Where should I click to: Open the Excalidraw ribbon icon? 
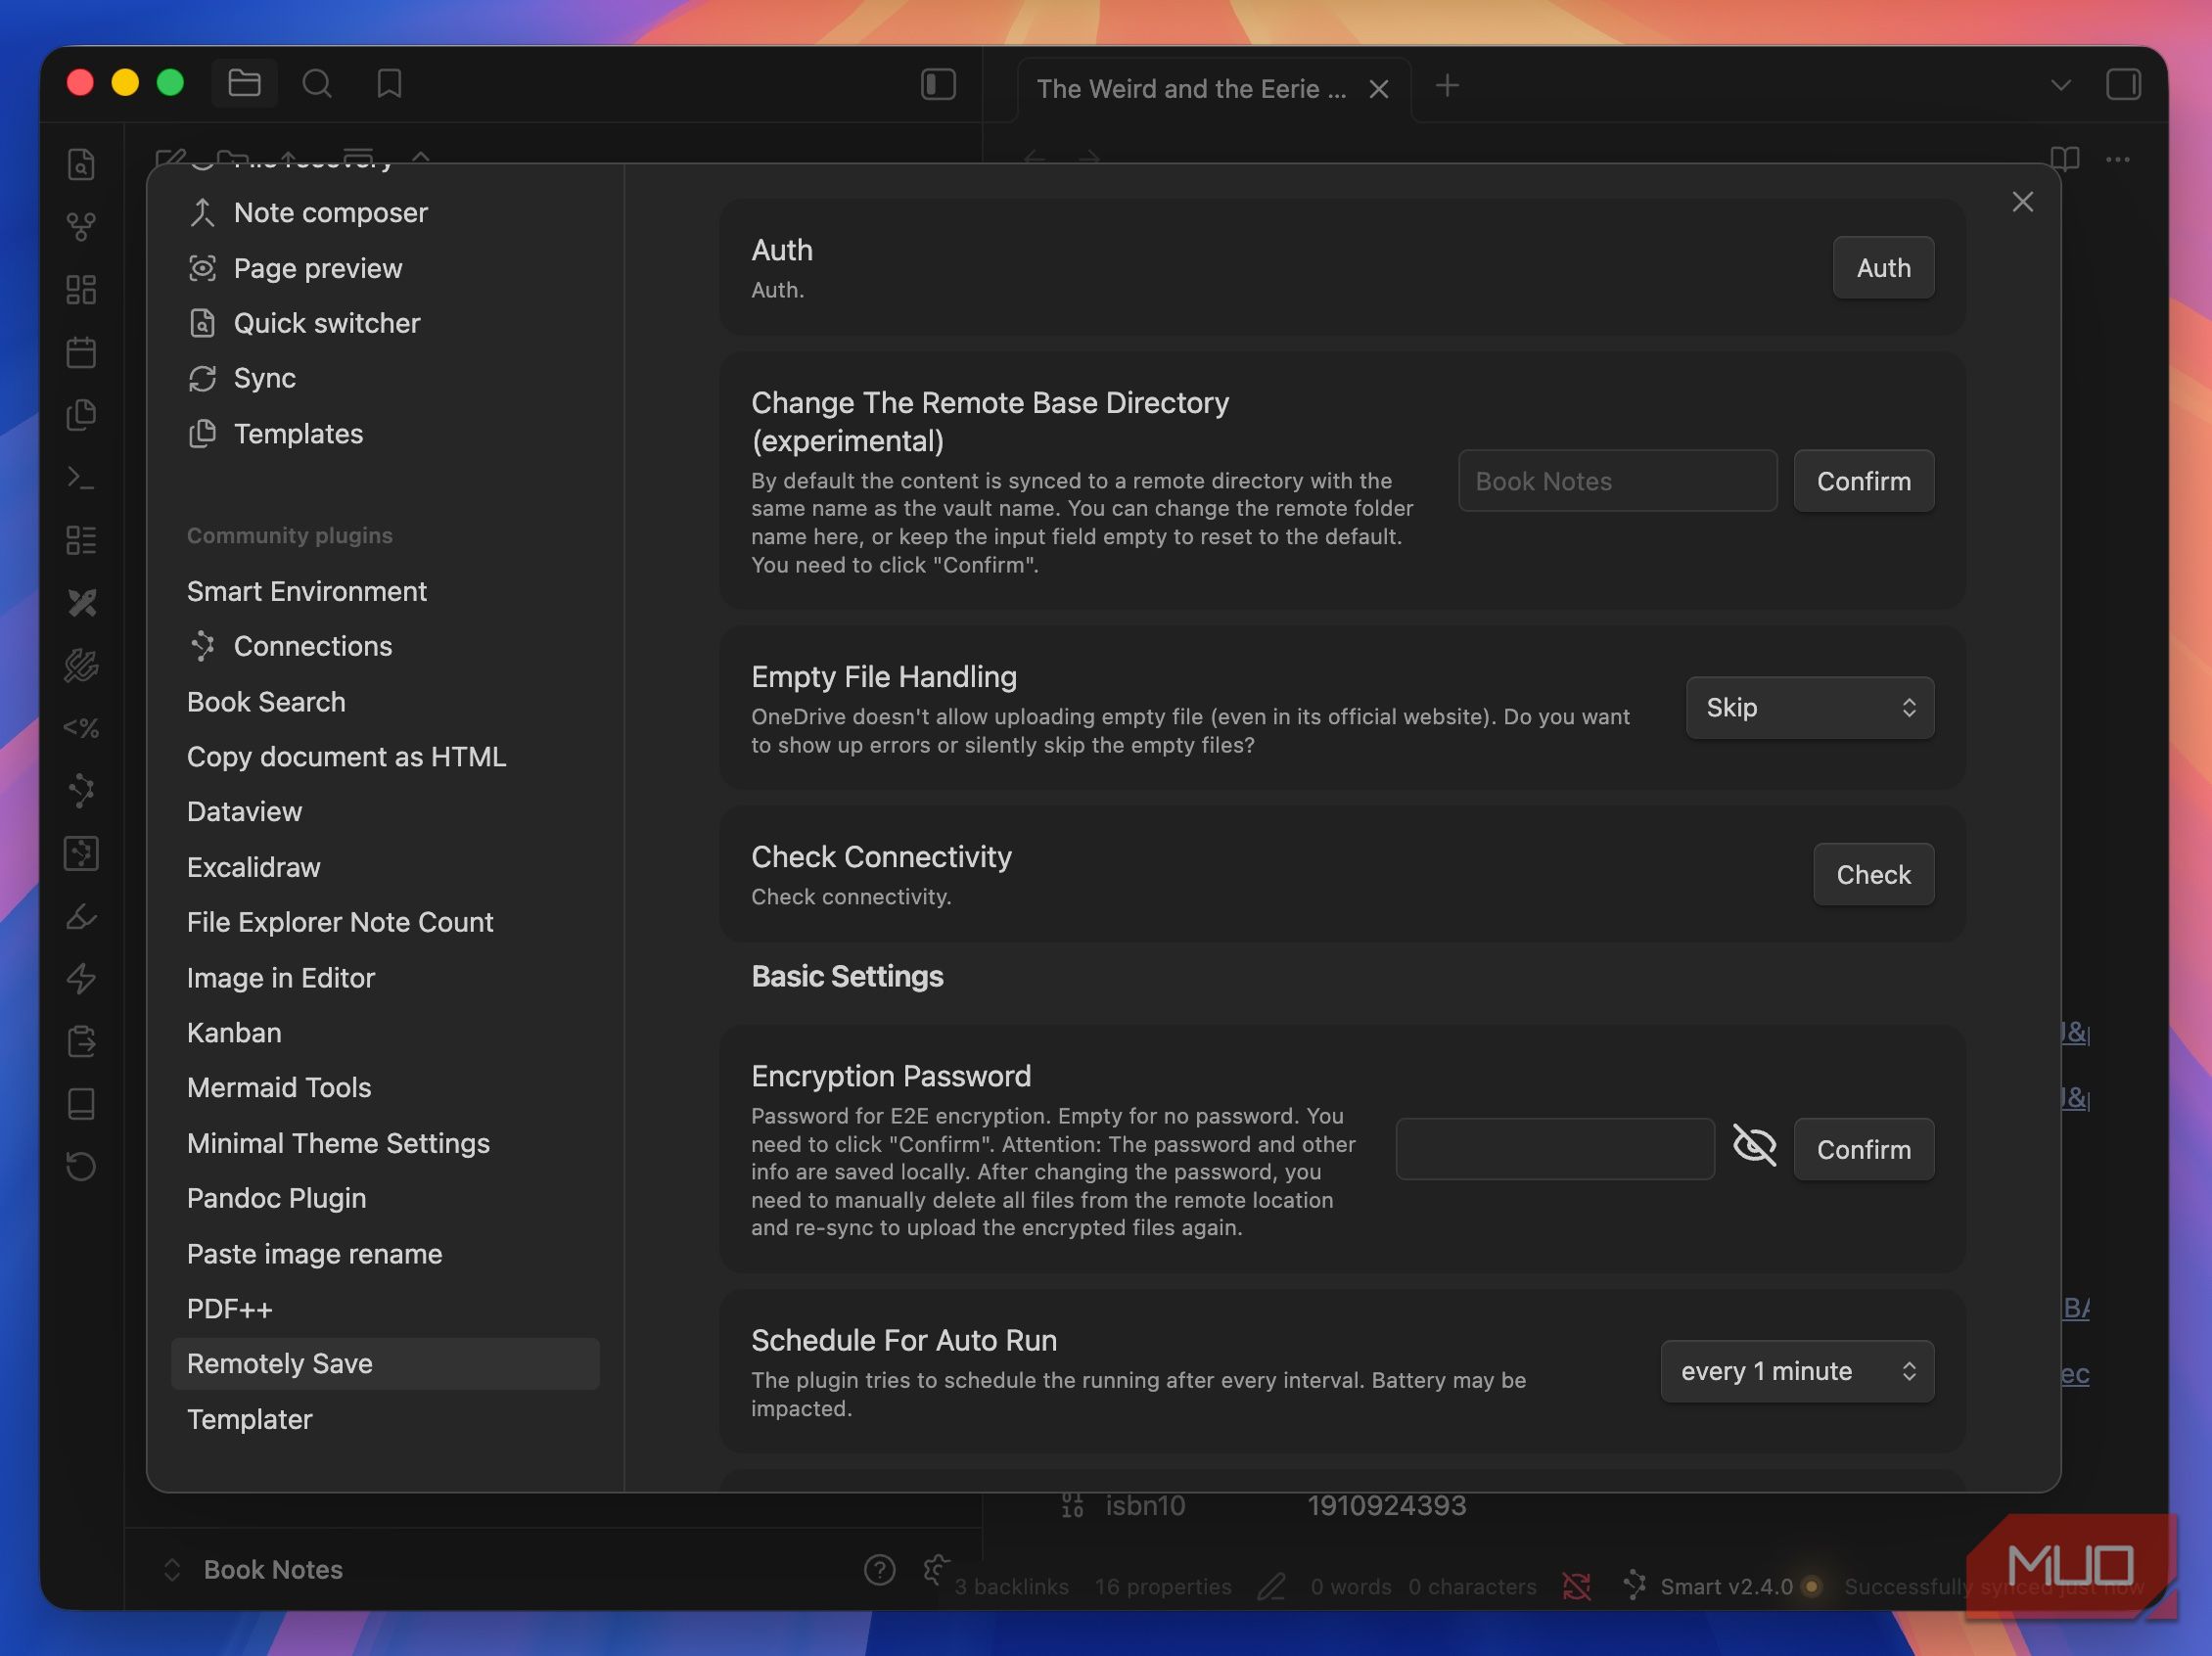tap(81, 602)
